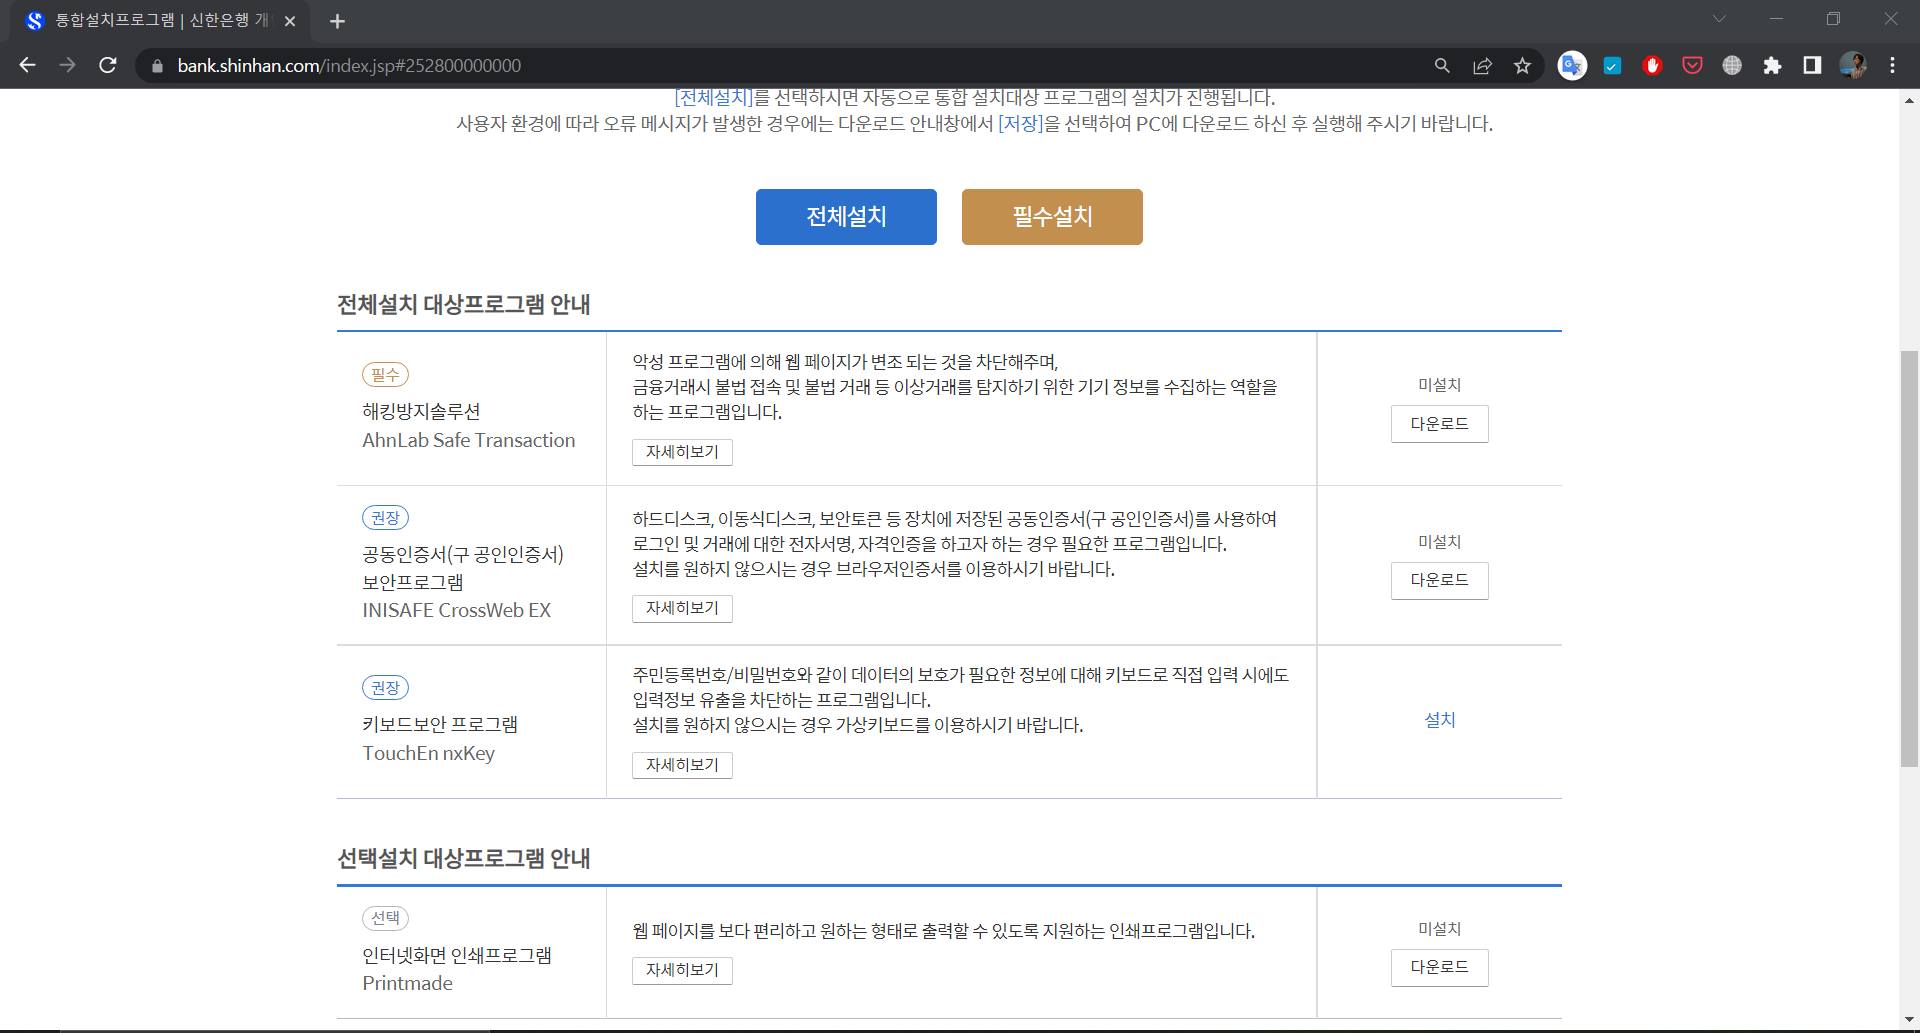Viewport: 1920px width, 1033px height.
Task: Click the TouchEn nxKey text
Action: pyautogui.click(x=428, y=754)
